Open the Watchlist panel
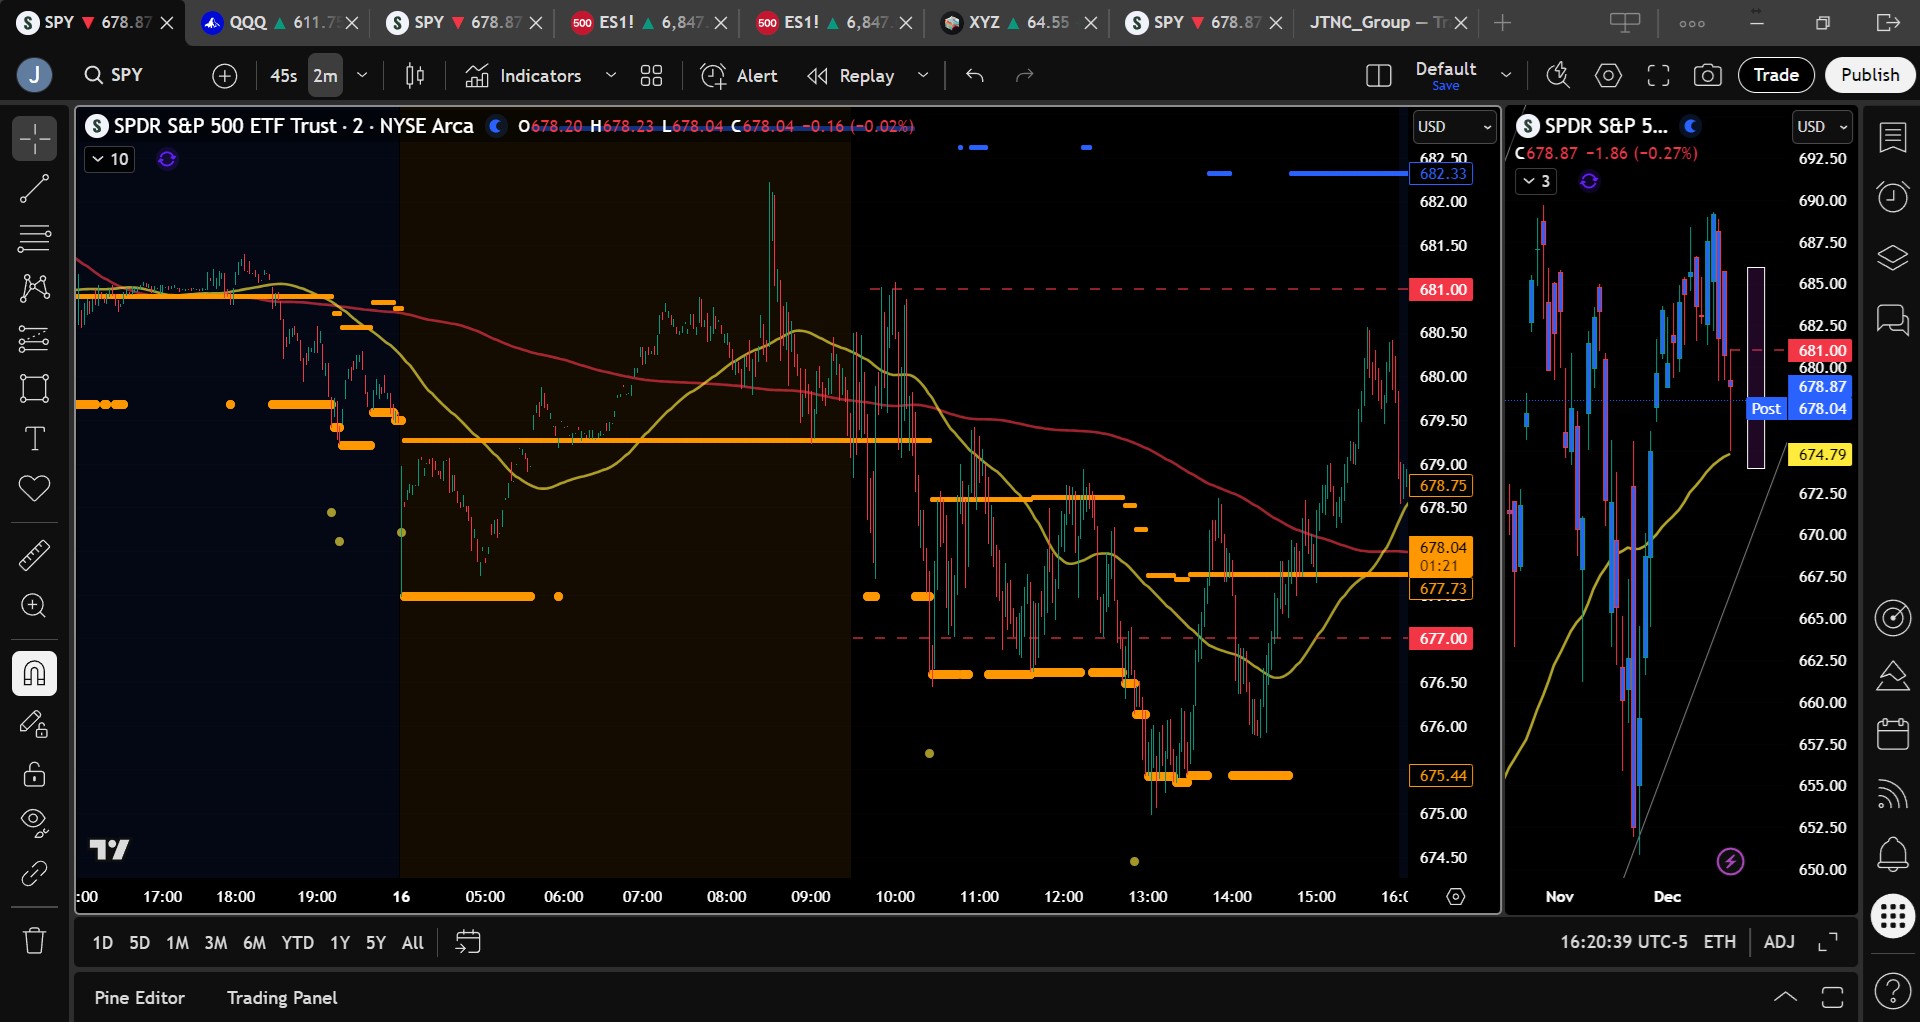 pos(1892,138)
